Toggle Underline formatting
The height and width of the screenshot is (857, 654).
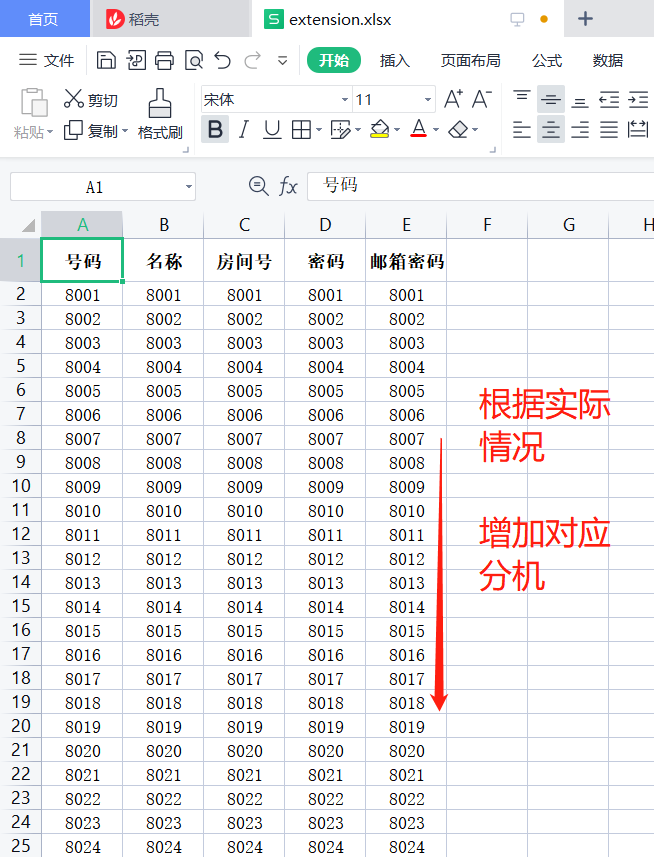pos(272,130)
